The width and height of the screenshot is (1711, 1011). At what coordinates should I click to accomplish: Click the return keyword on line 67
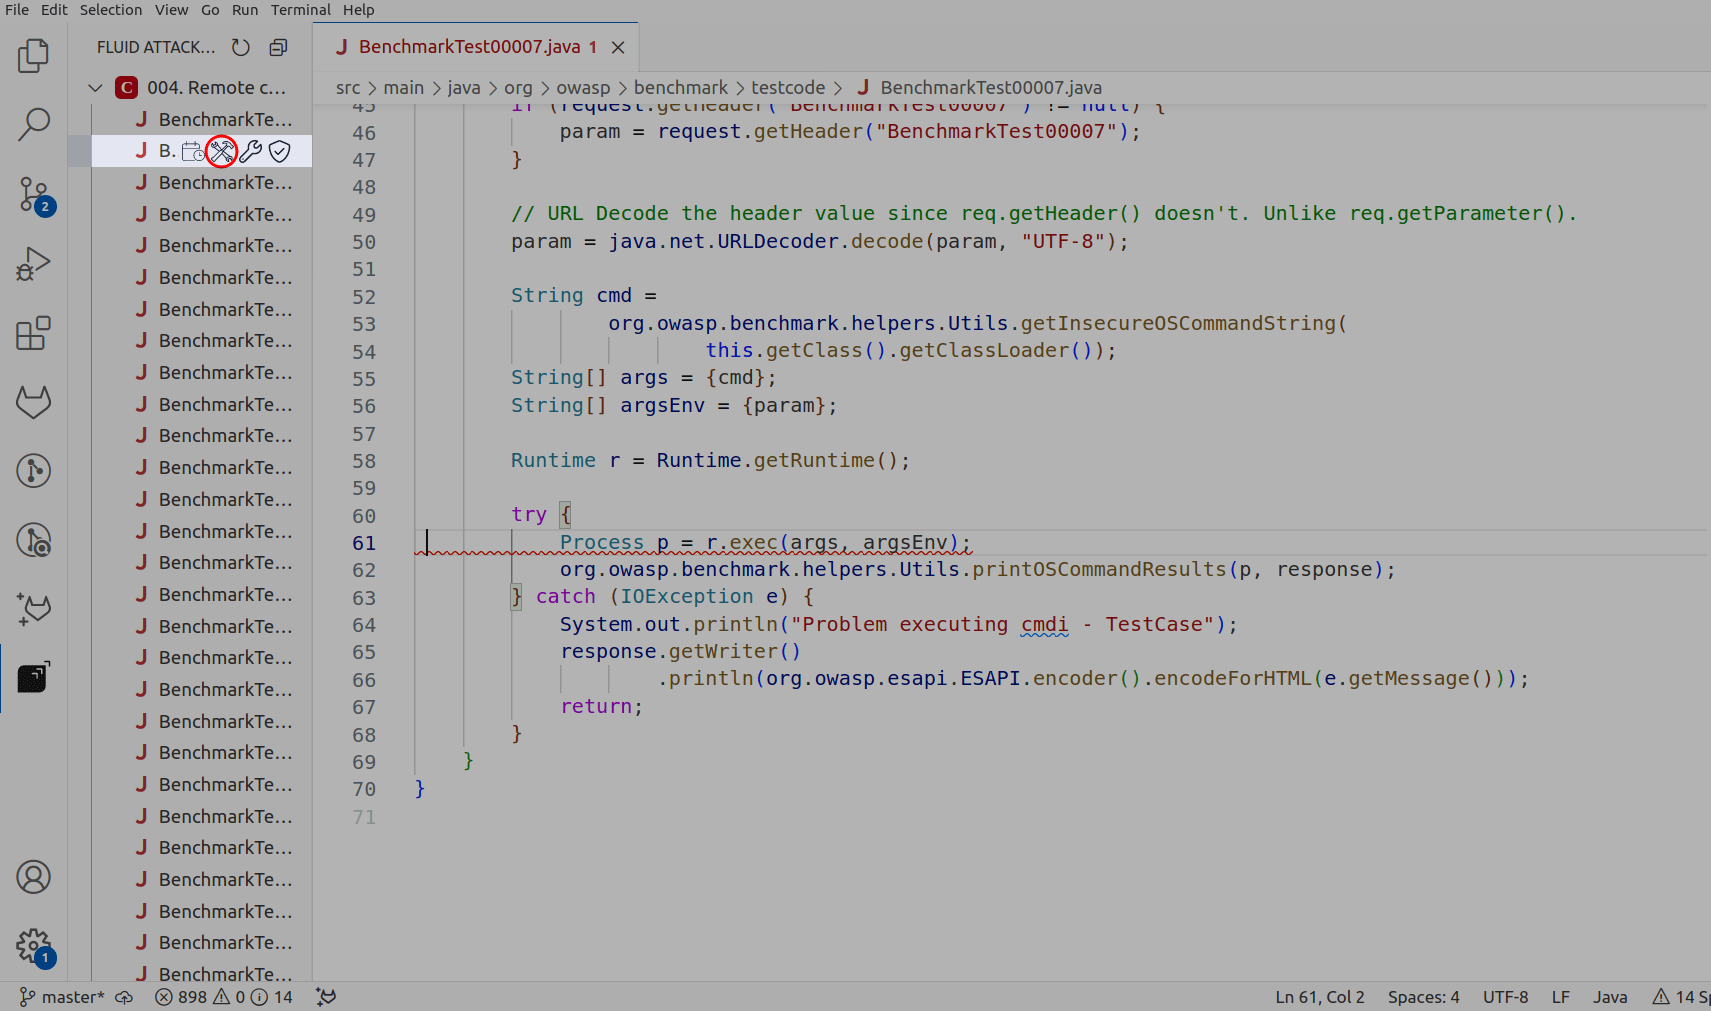point(596,706)
